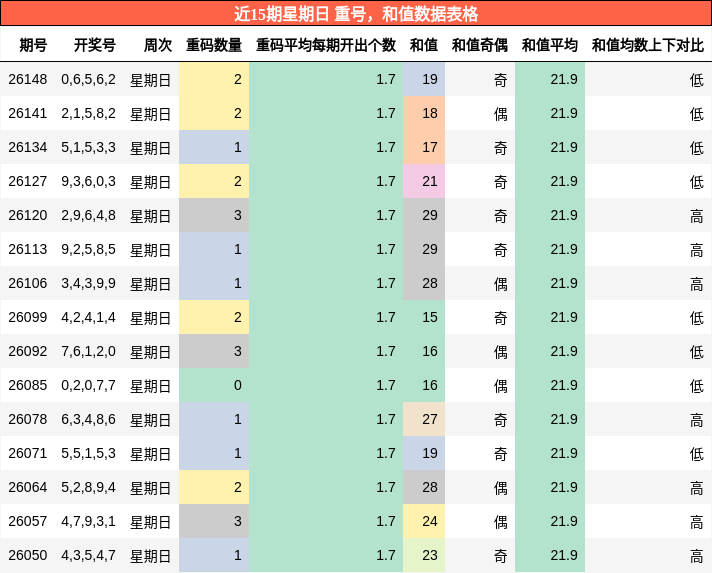This screenshot has width=712, height=573.
Task: Select the 和值均数上下对比 header
Action: click(x=648, y=45)
